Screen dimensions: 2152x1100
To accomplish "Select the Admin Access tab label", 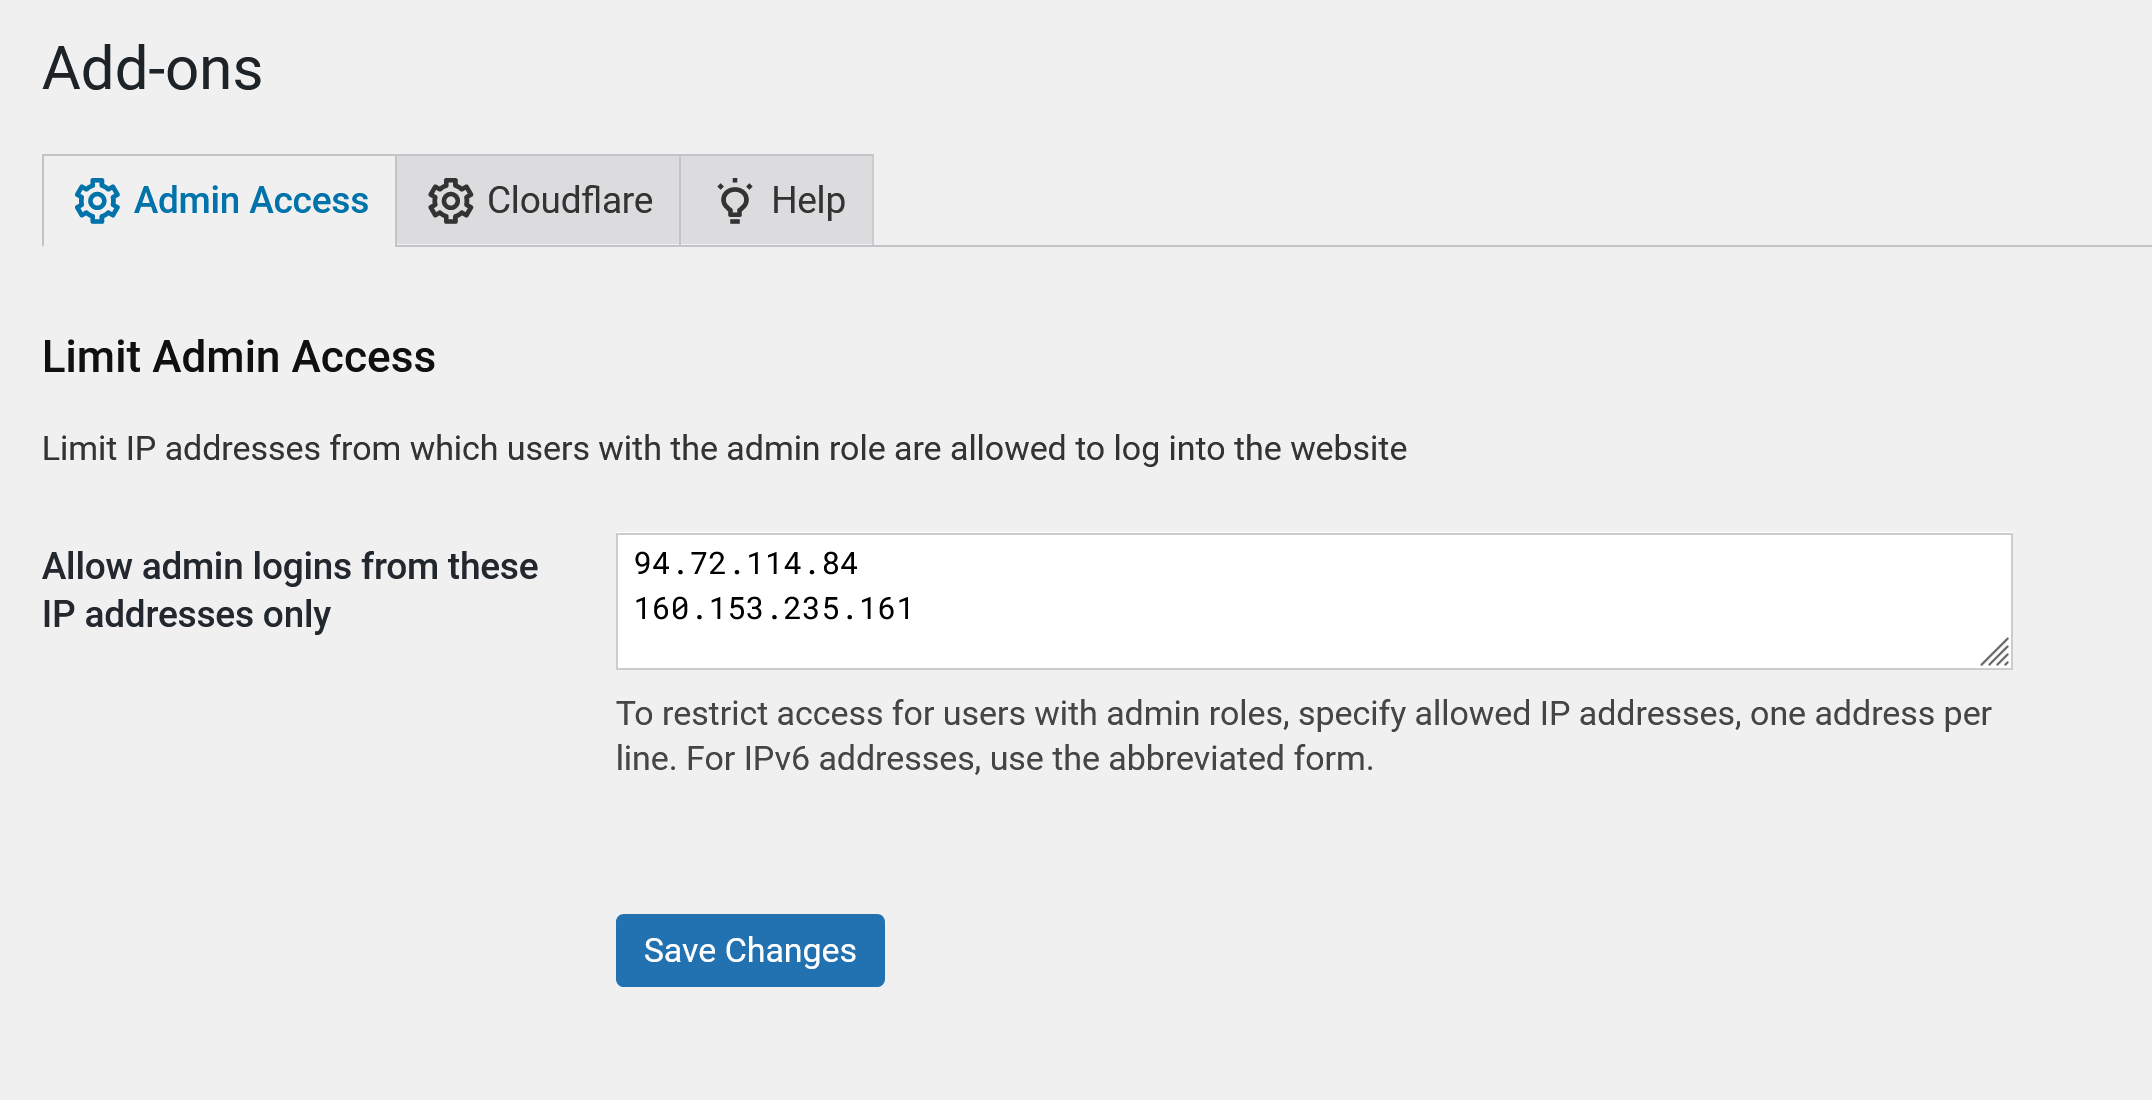I will click(251, 201).
